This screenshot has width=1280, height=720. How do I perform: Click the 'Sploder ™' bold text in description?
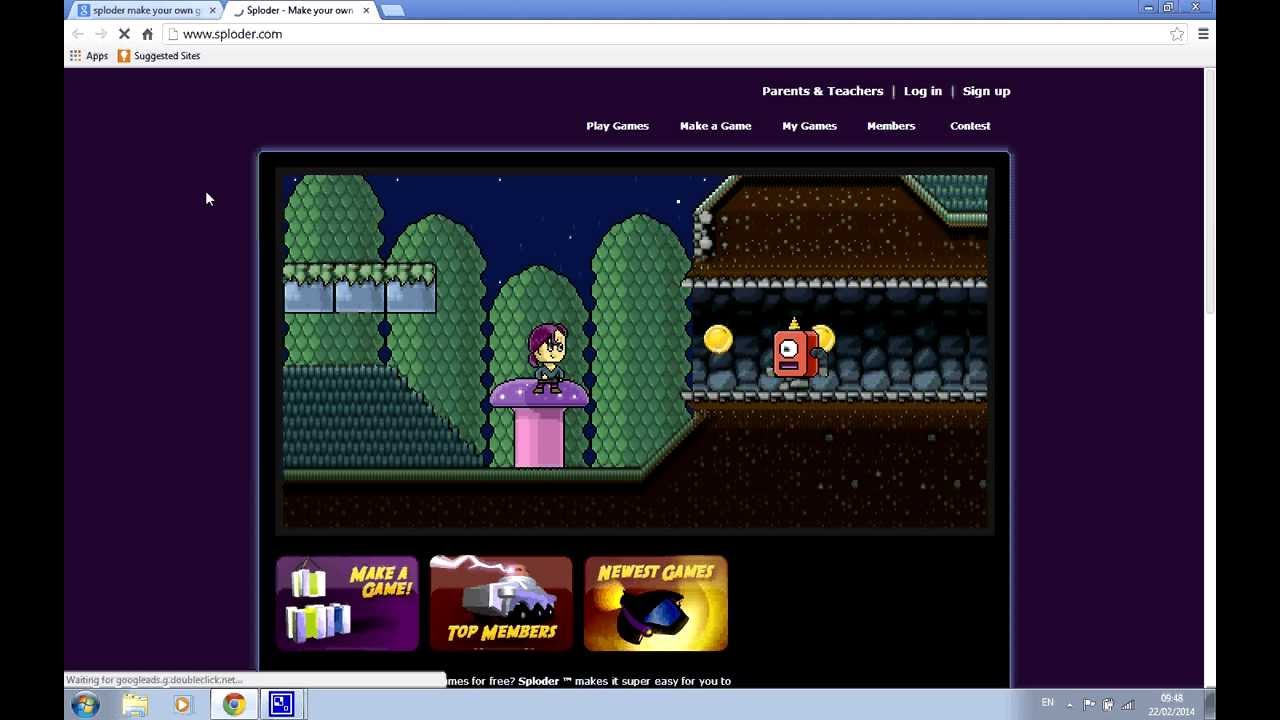544,681
